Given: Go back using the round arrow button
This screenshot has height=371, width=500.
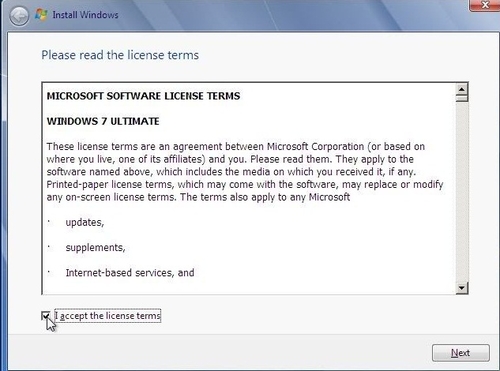Looking at the screenshot, I should pos(19,16).
